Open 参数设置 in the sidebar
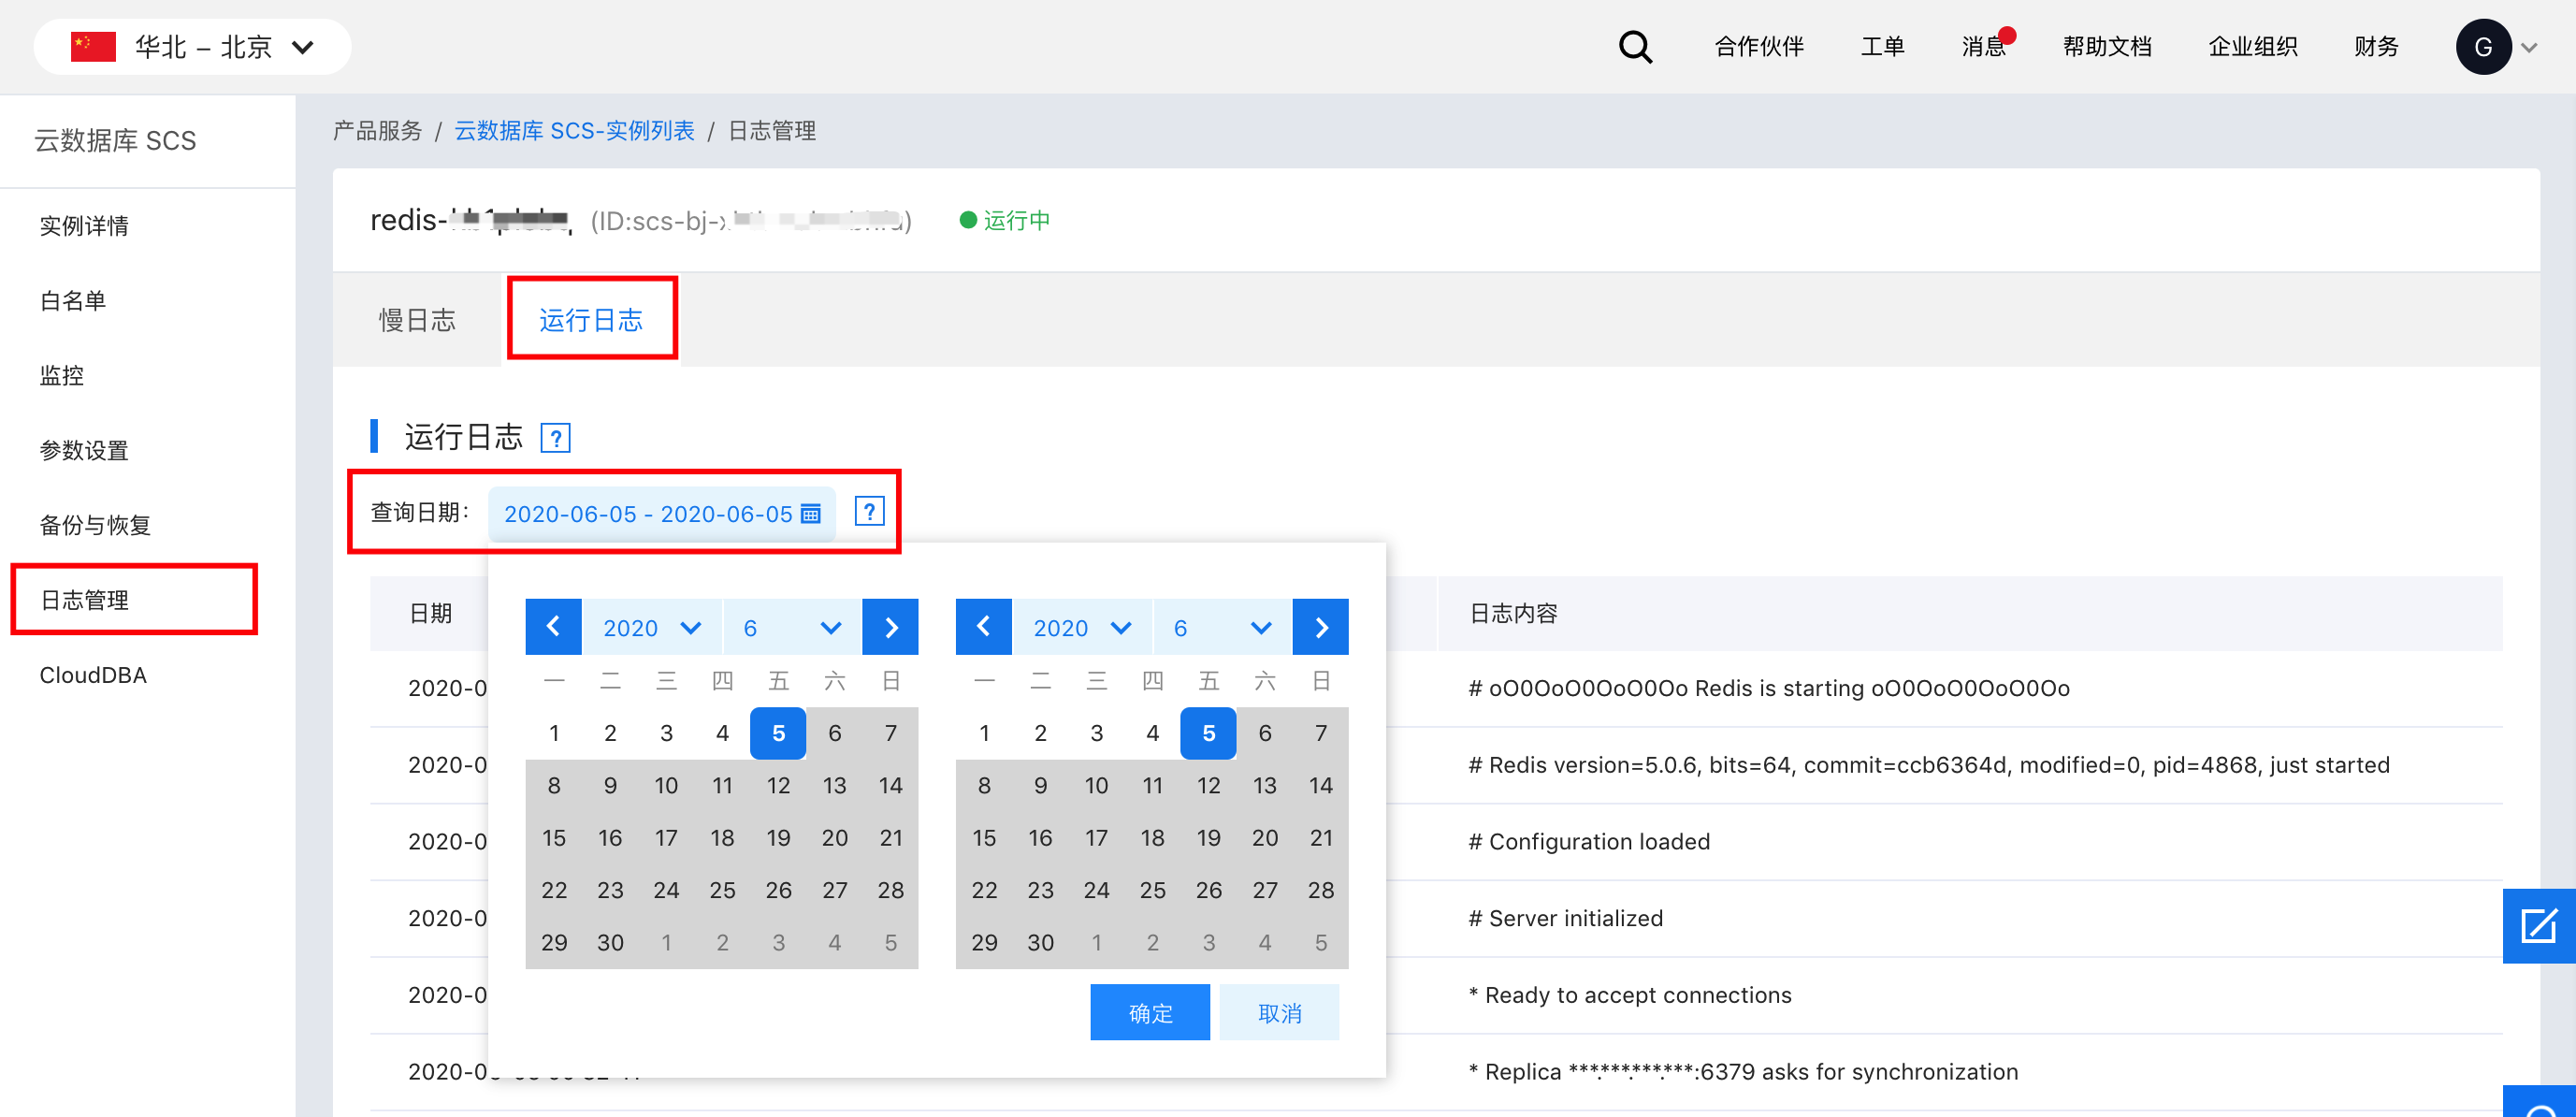Screen dimensions: 2576x1117 point(84,451)
